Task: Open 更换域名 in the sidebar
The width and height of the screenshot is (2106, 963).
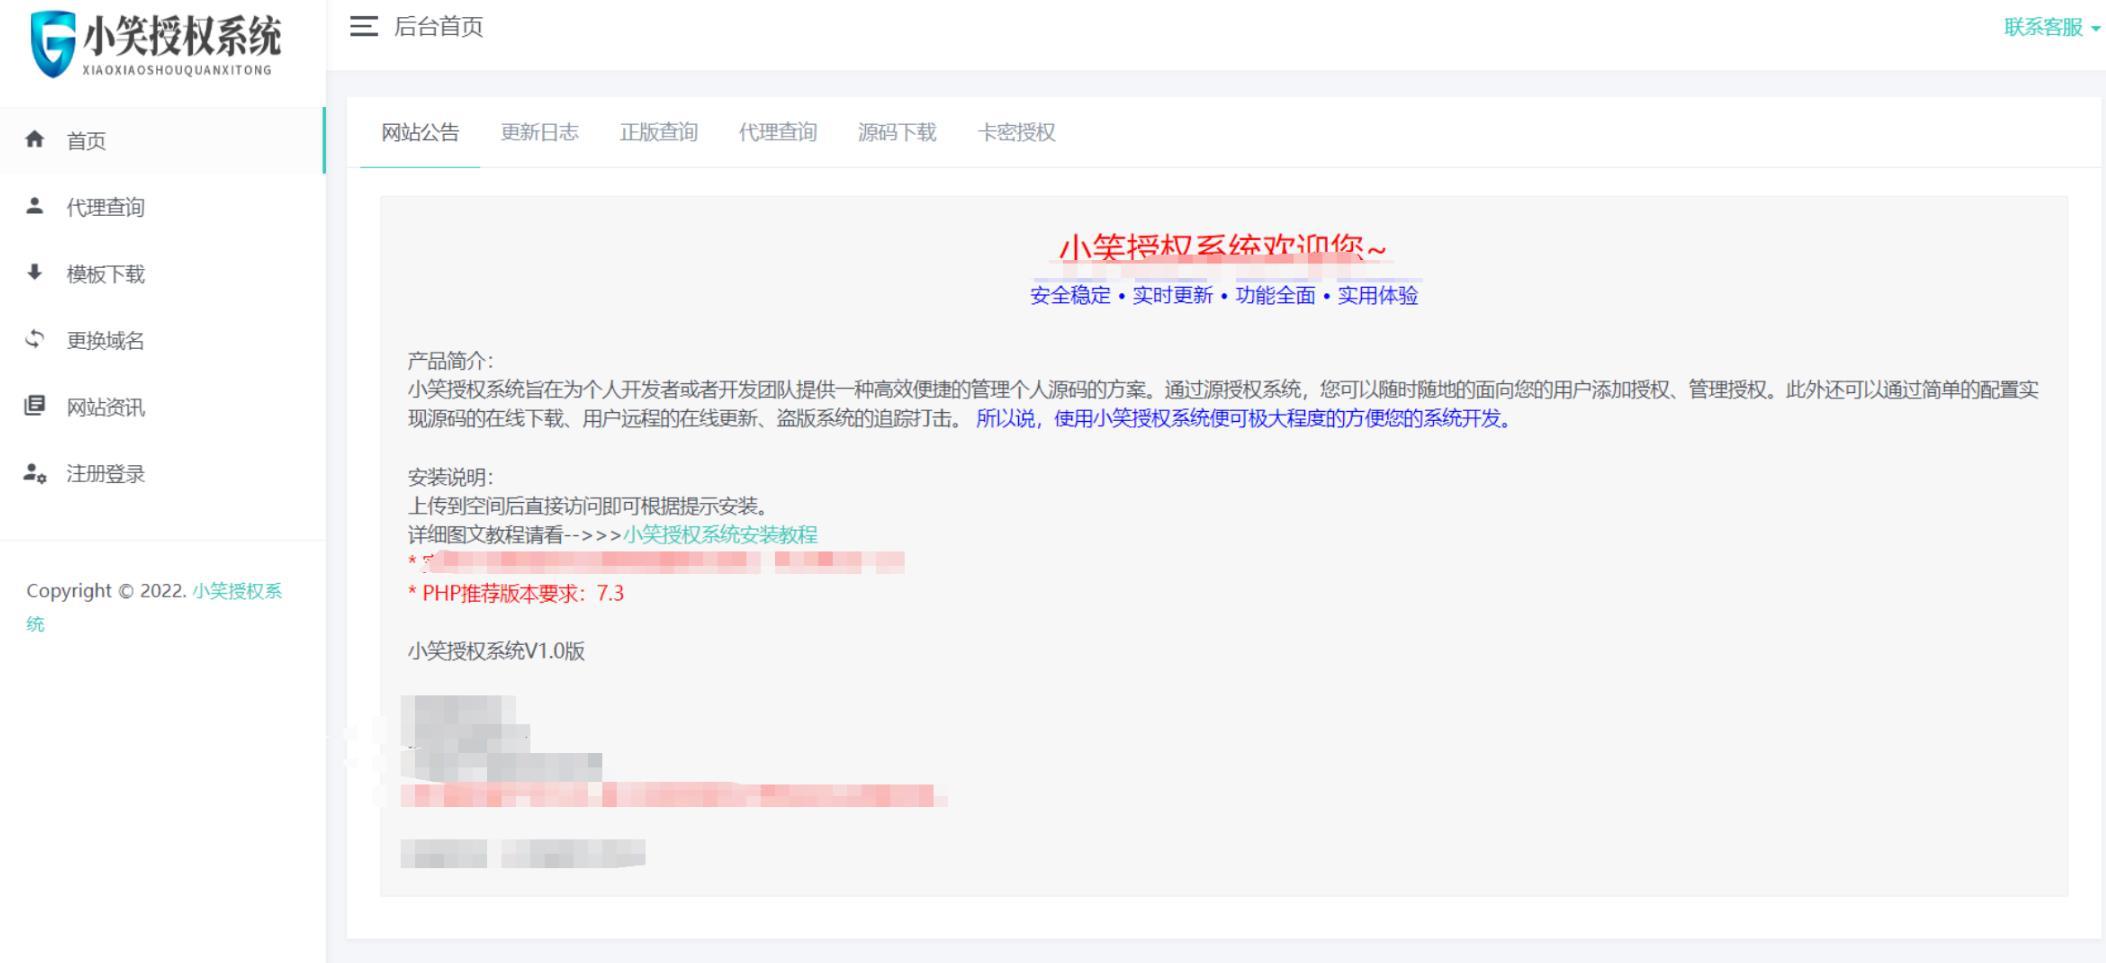Action: (162, 340)
